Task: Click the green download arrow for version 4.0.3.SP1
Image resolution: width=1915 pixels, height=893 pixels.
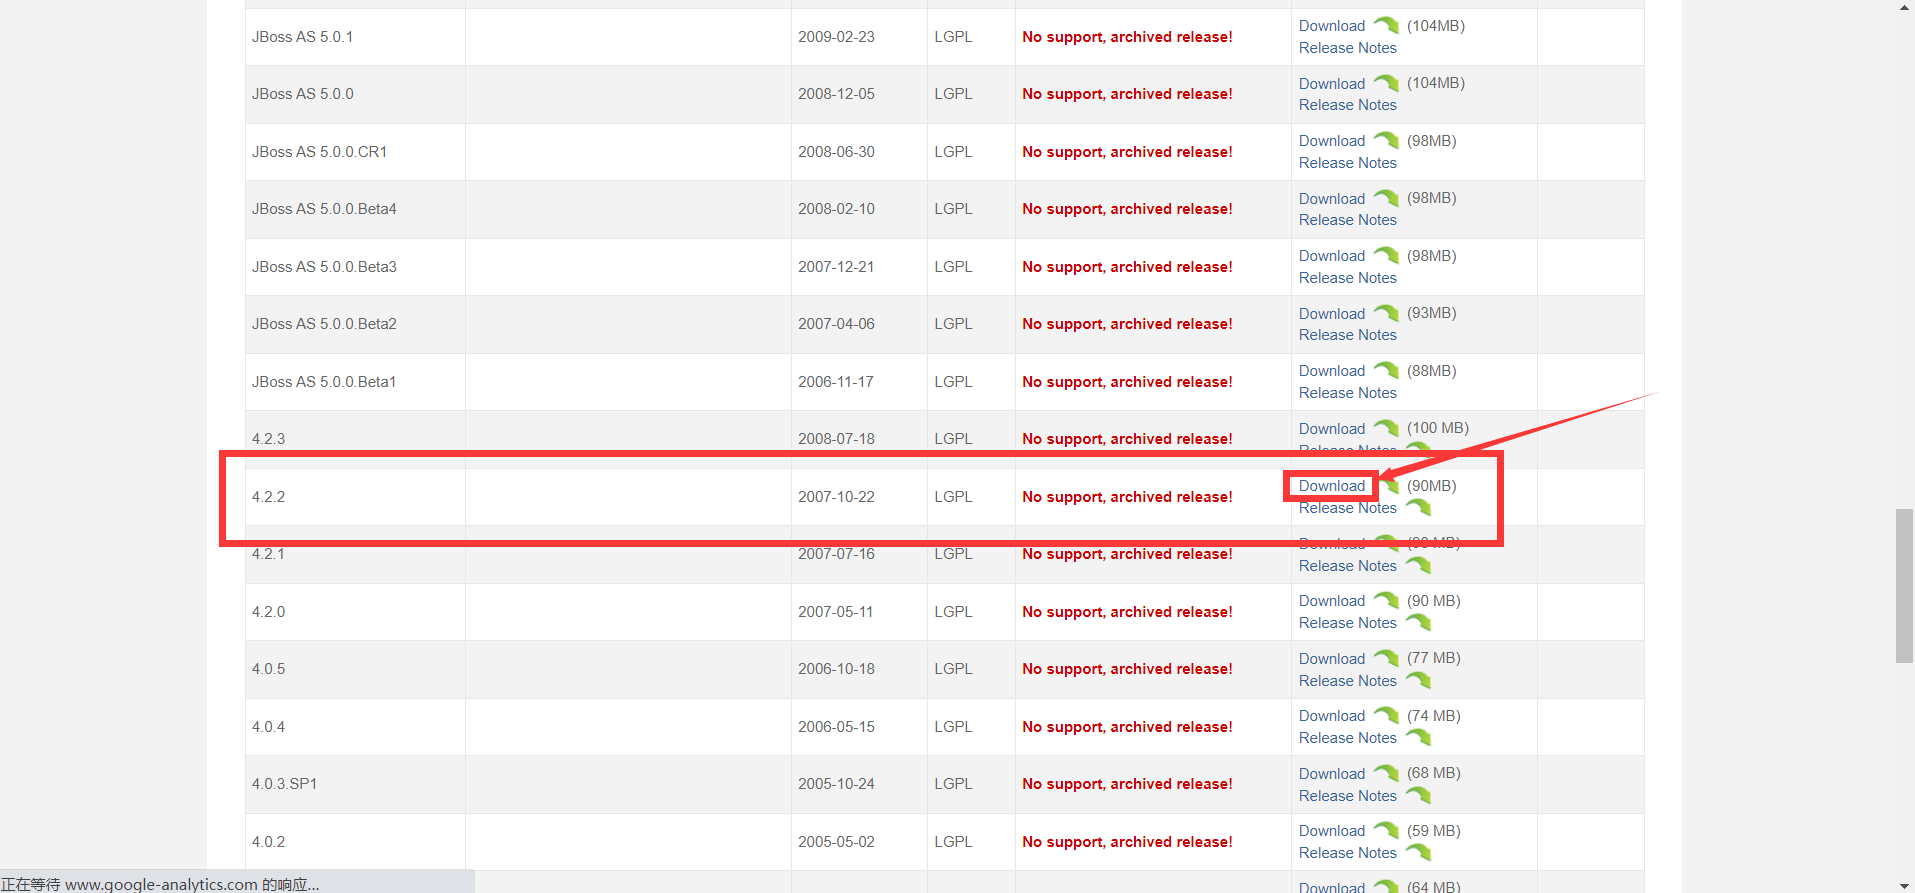Action: pos(1386,773)
